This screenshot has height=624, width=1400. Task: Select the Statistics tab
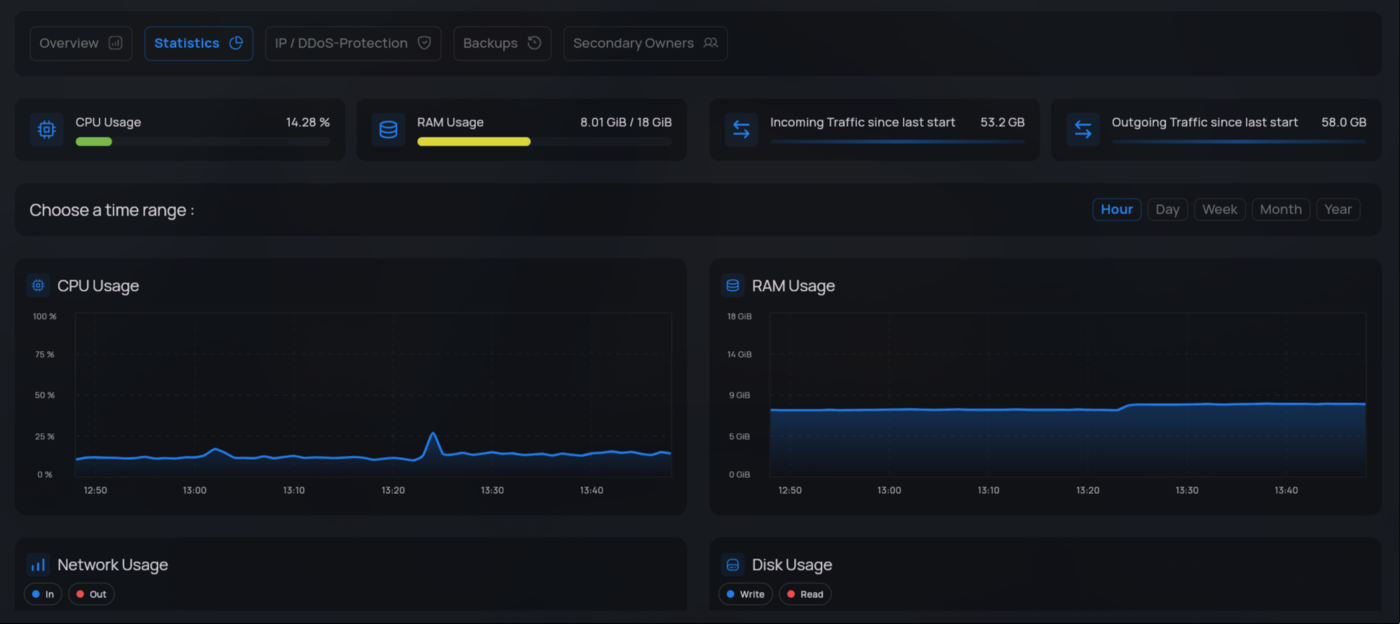(x=199, y=43)
